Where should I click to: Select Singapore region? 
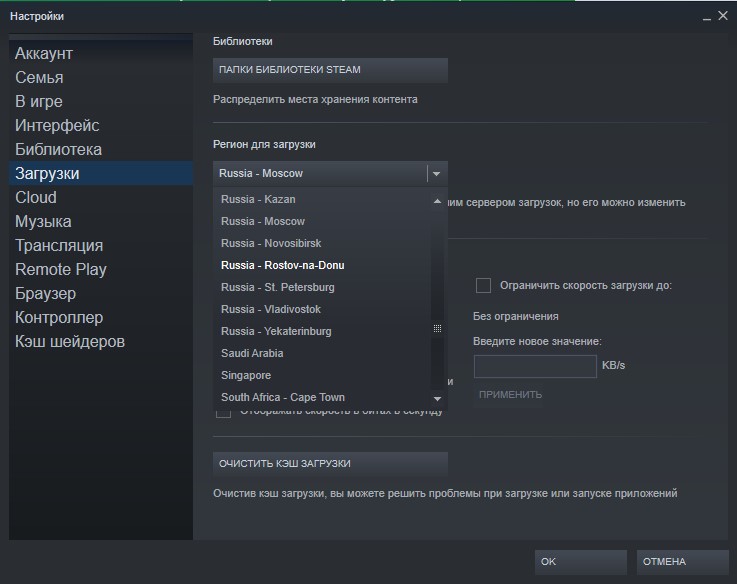pyautogui.click(x=322, y=375)
